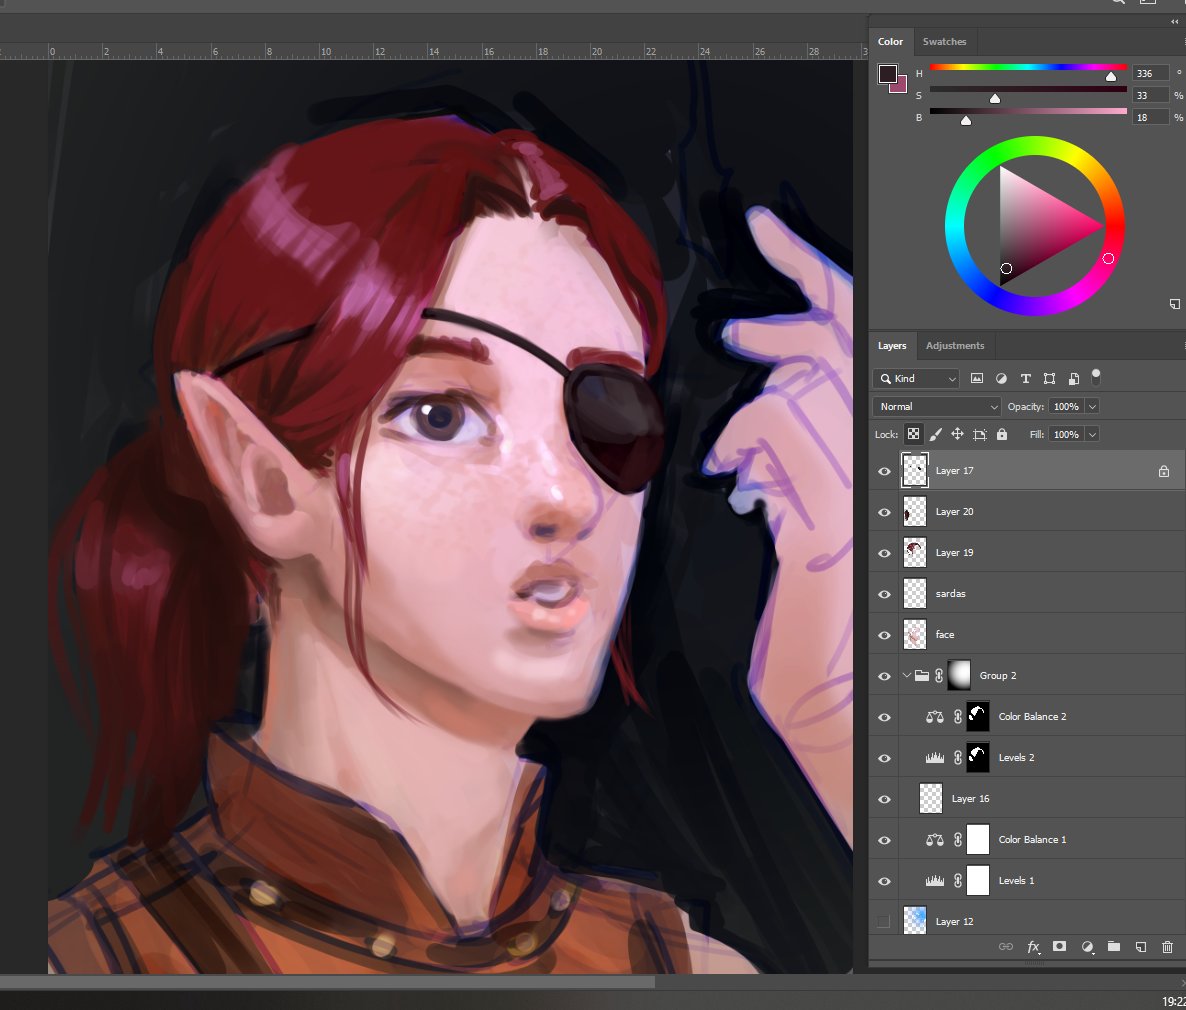Add a layer mask
The width and height of the screenshot is (1186, 1010).
(x=1059, y=946)
